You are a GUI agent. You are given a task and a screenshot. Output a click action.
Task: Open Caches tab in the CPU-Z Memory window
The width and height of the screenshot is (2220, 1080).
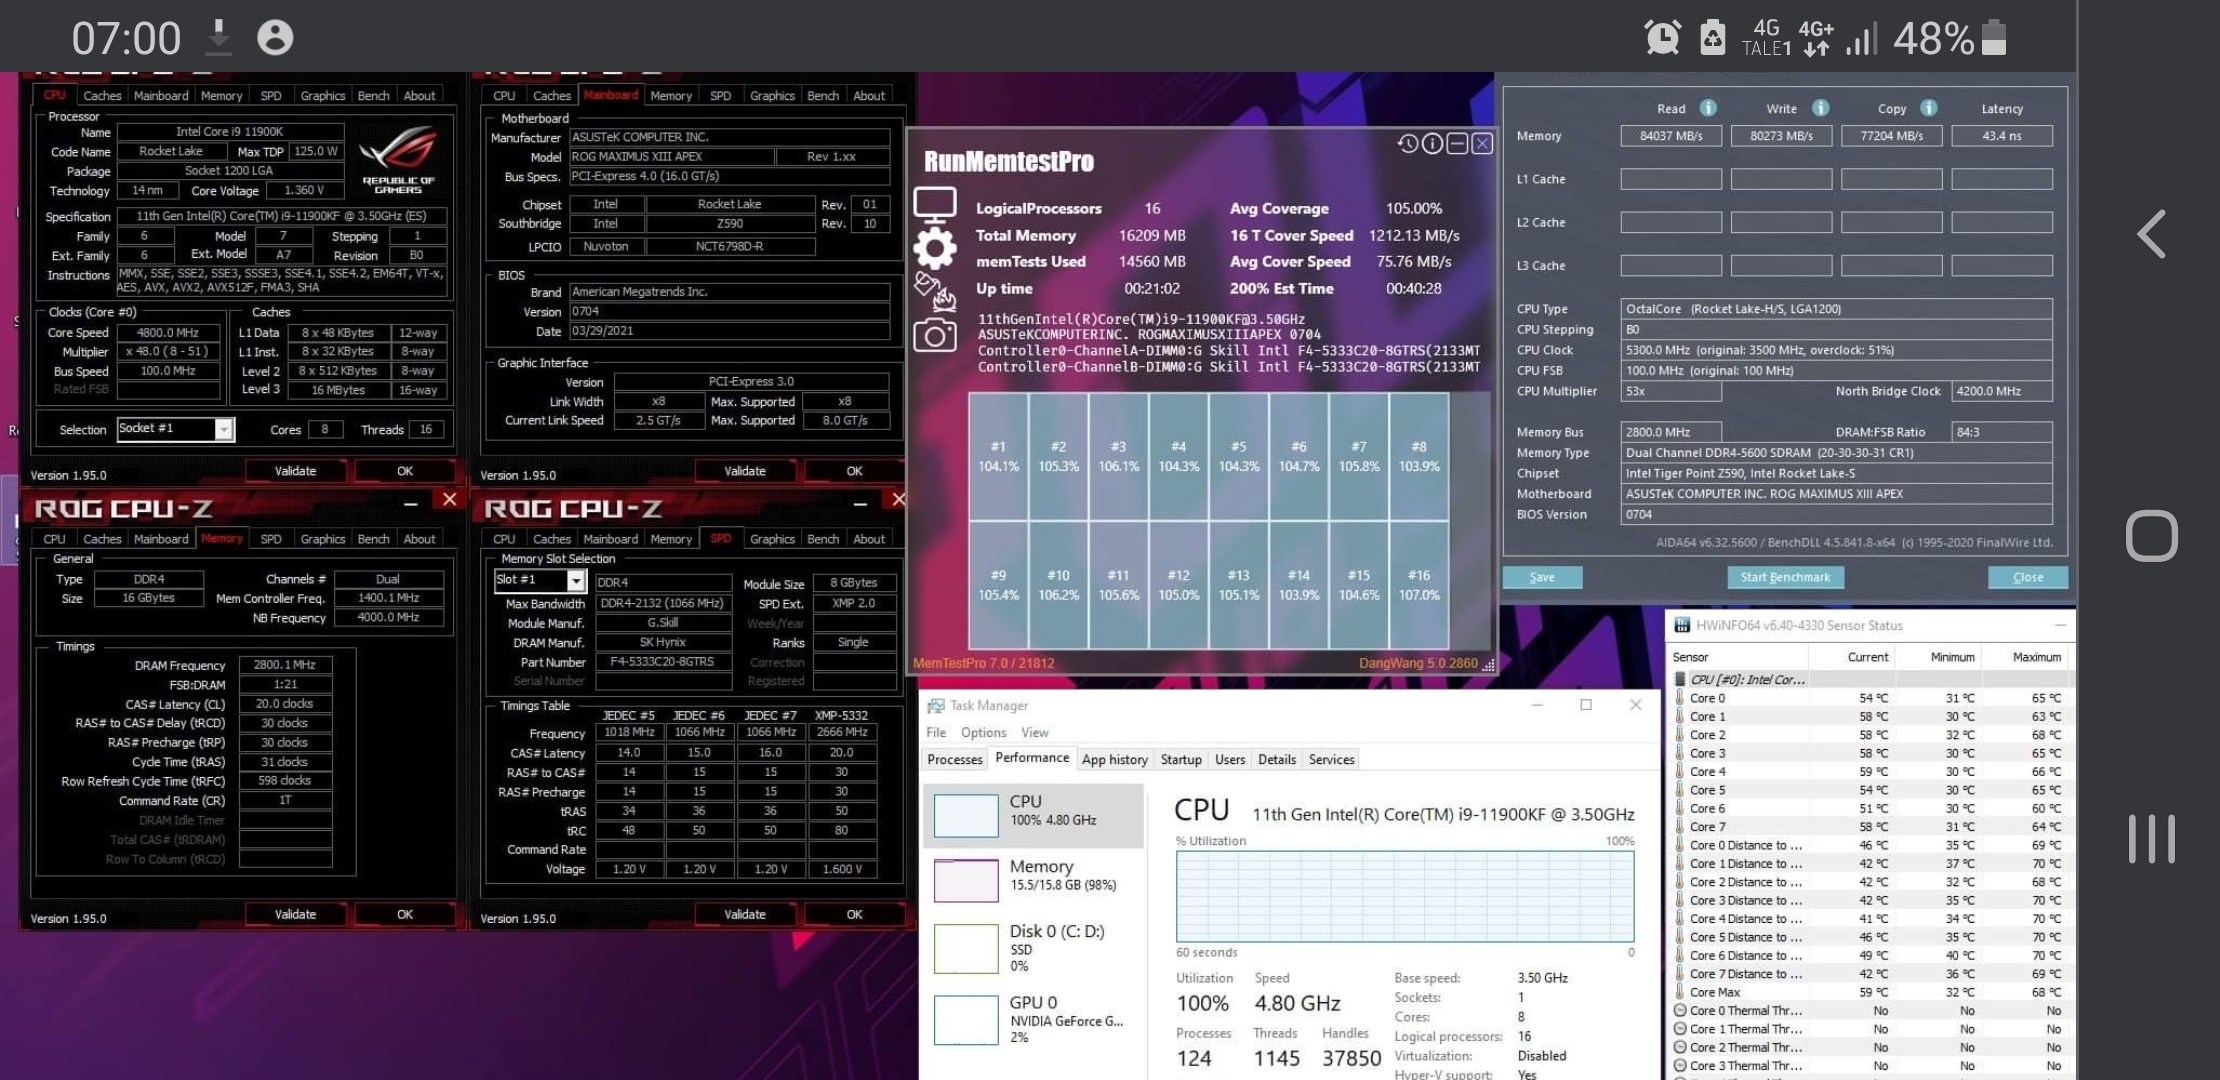click(101, 539)
